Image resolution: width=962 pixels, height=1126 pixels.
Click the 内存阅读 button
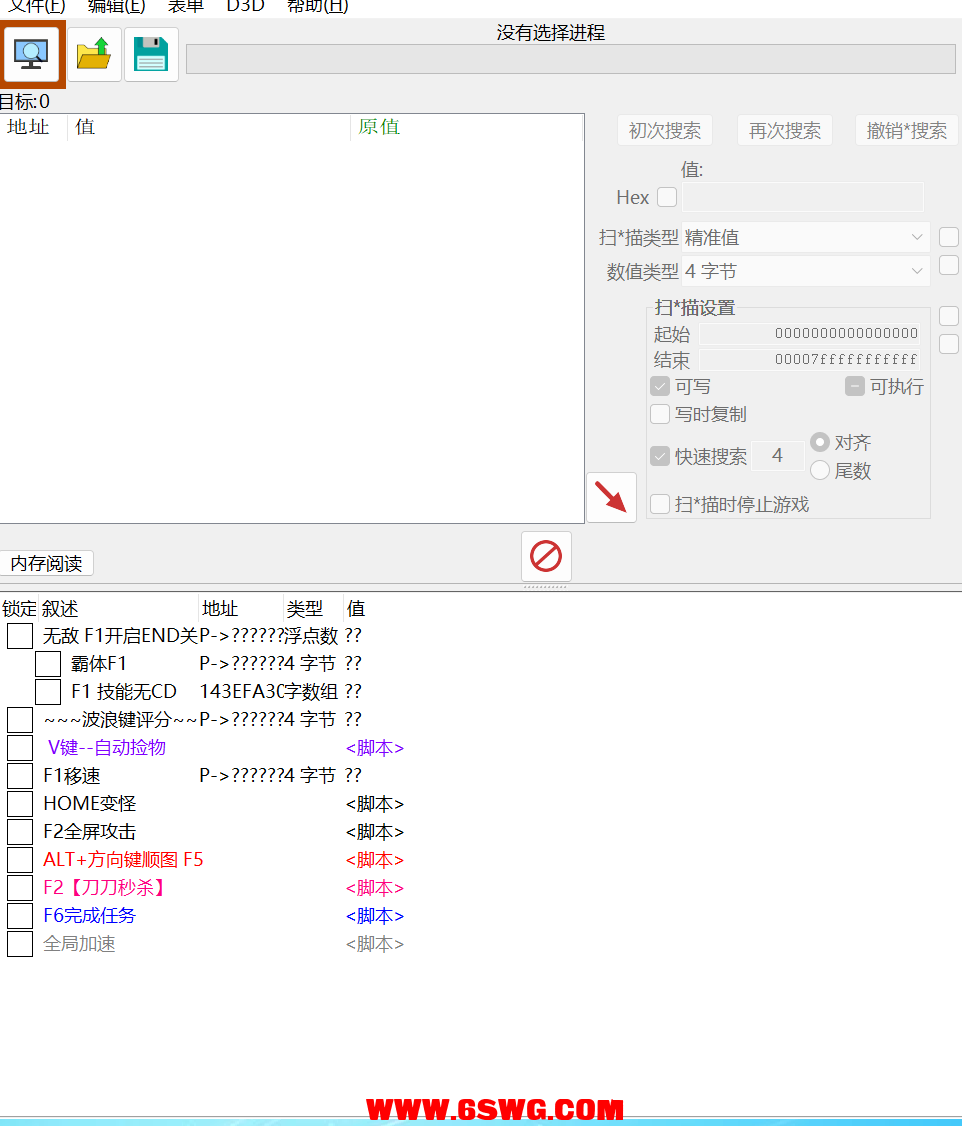coord(46,564)
